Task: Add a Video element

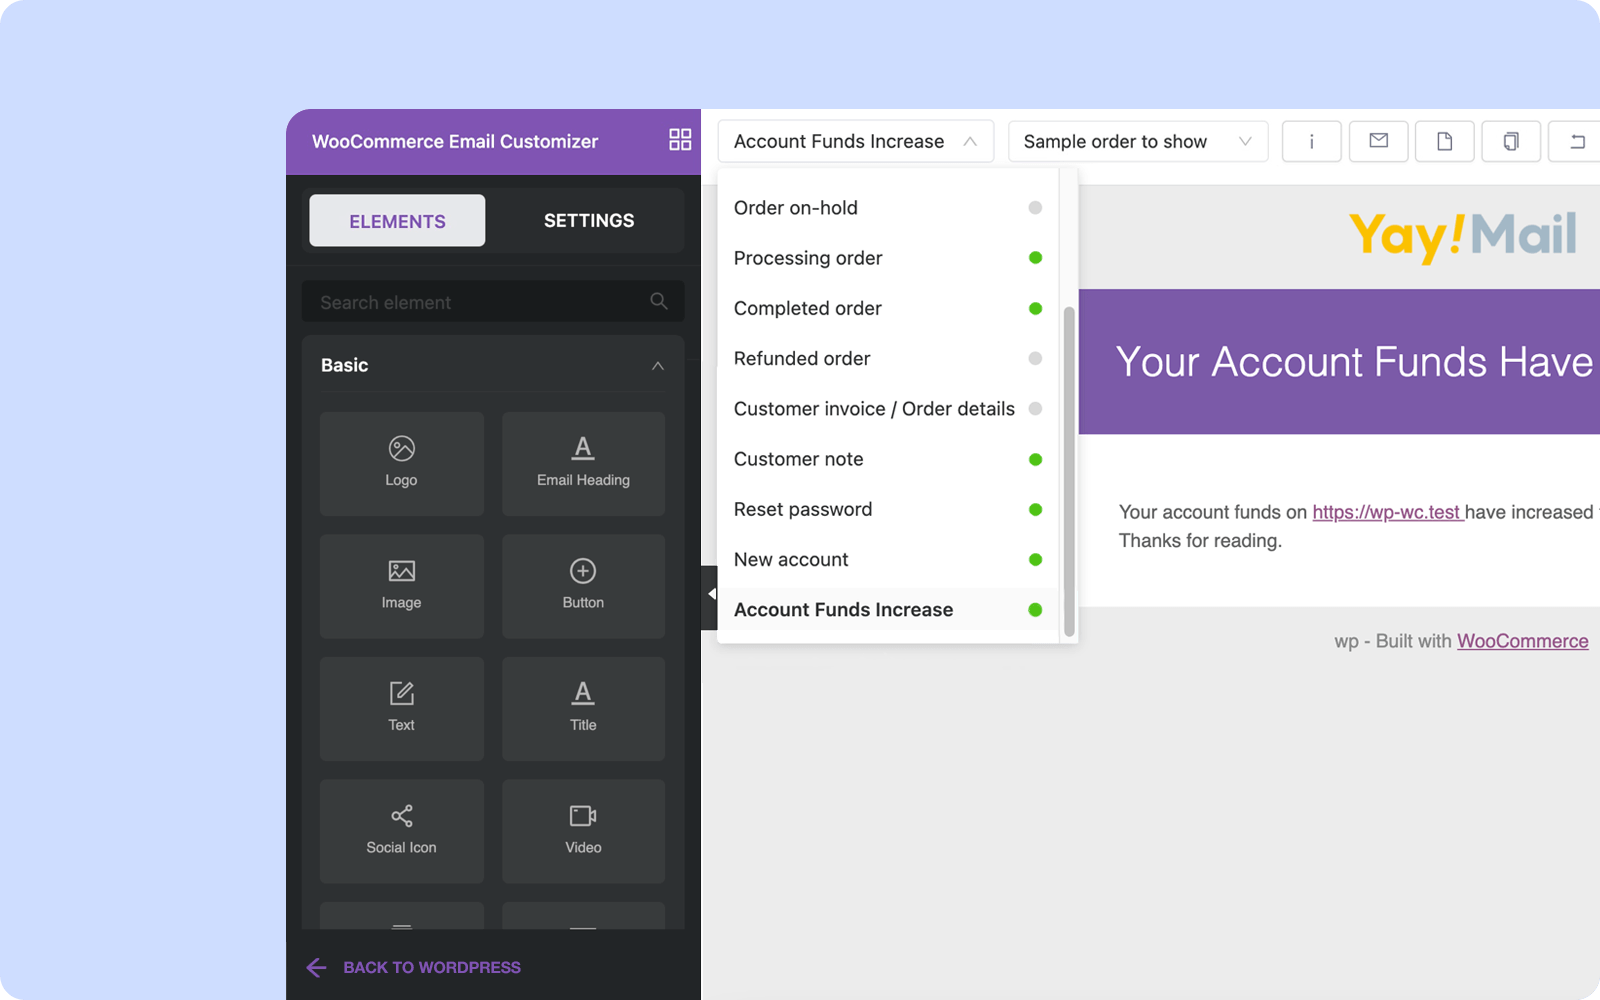Action: pos(583,831)
